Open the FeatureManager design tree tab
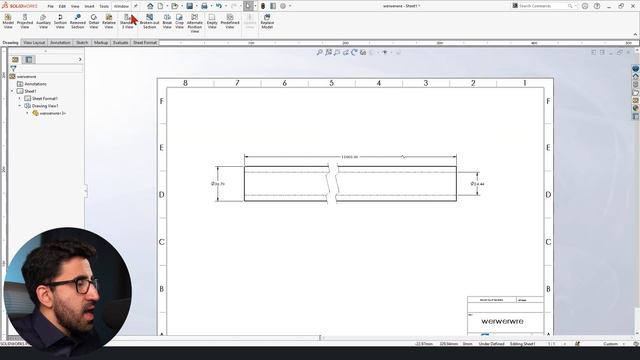Viewport: 640px width, 360px height. [15, 60]
